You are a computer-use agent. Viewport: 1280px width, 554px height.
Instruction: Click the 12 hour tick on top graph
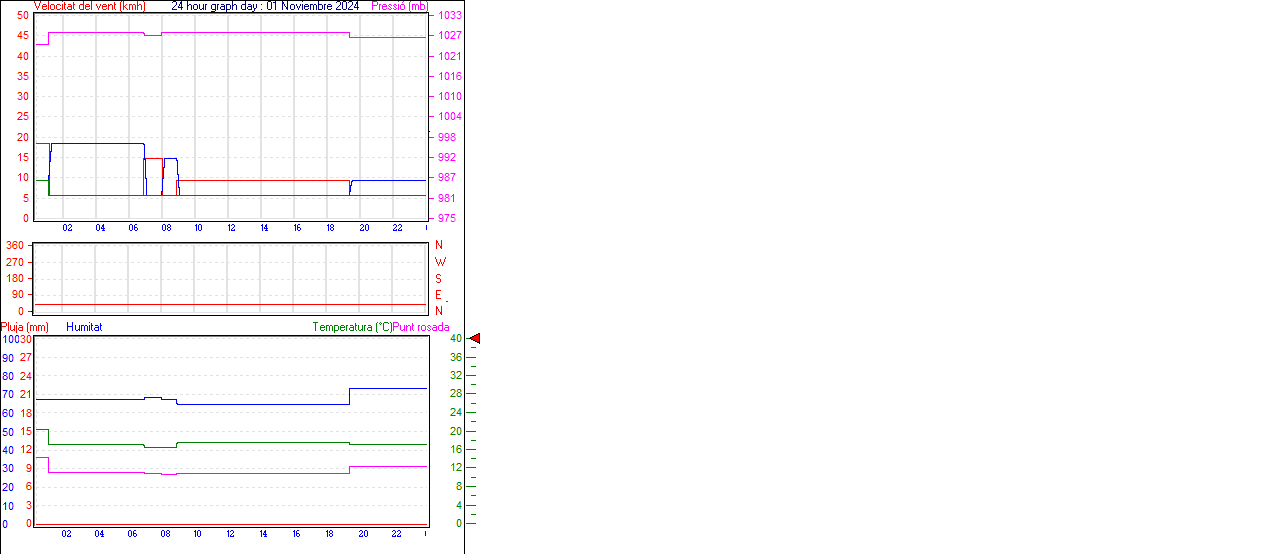coord(231,228)
